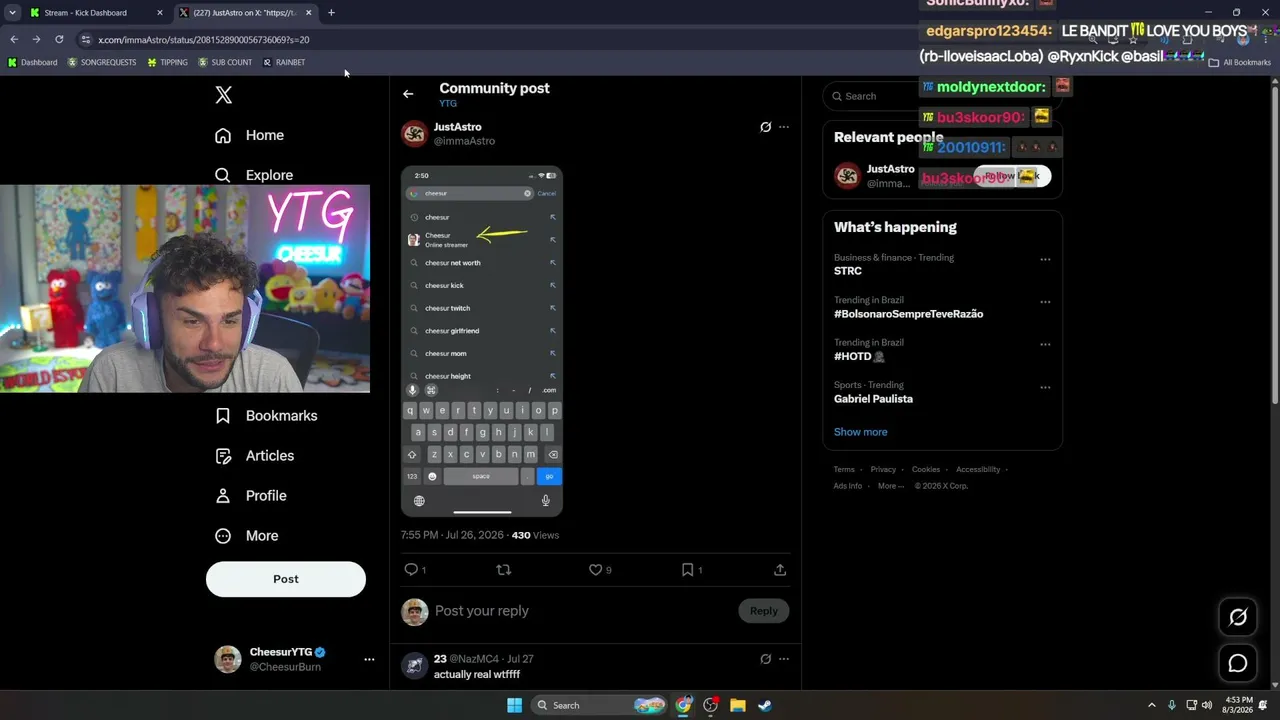Open JustAstro's avatar on the post

(414, 134)
